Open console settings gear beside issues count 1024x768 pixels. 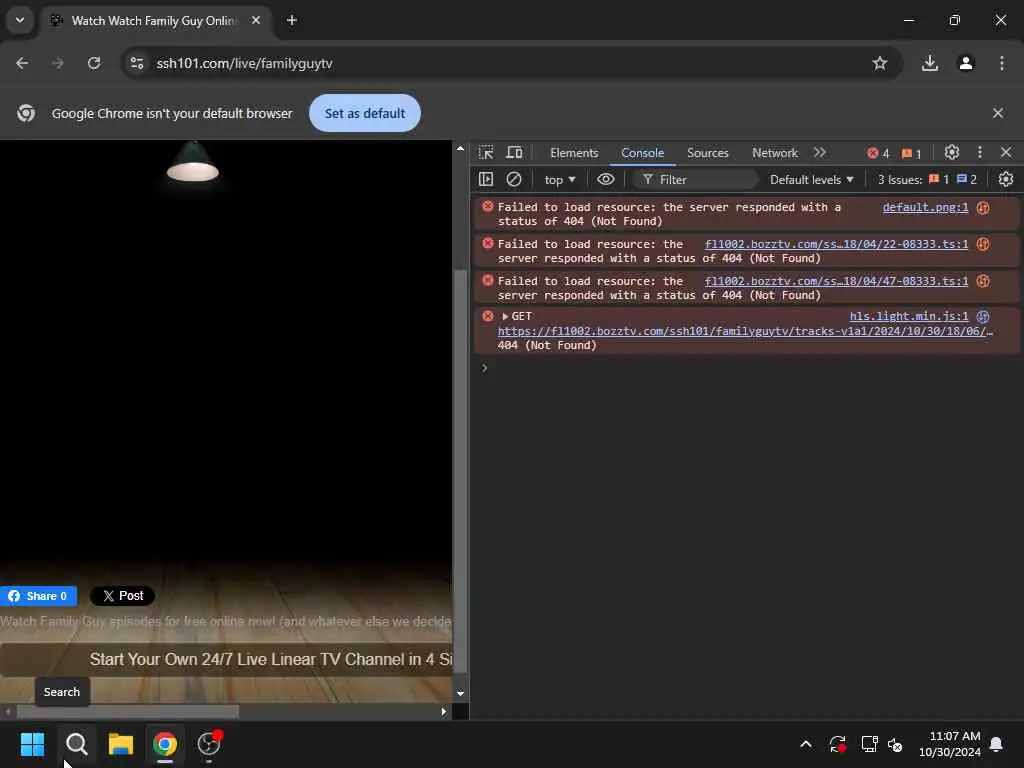point(1006,179)
